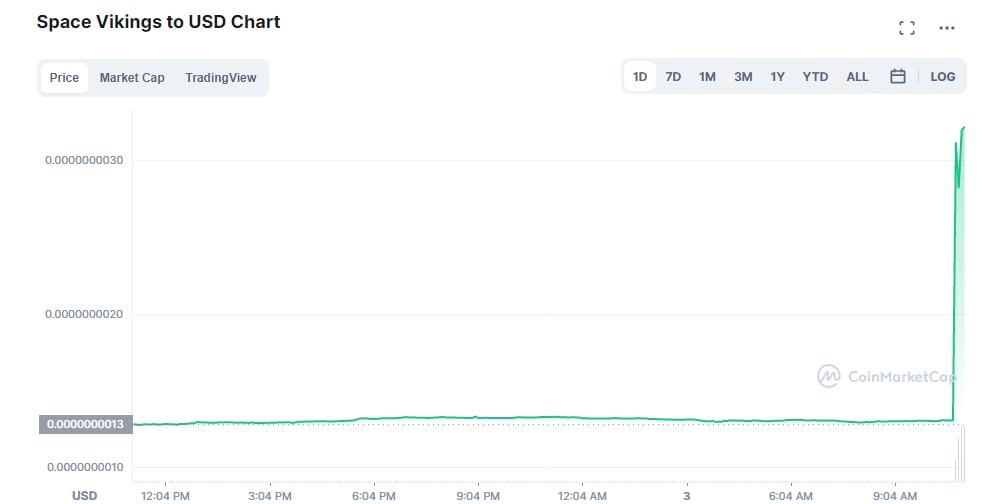The image size is (982, 504).
Task: Switch to the Market Cap tab
Action: point(132,78)
